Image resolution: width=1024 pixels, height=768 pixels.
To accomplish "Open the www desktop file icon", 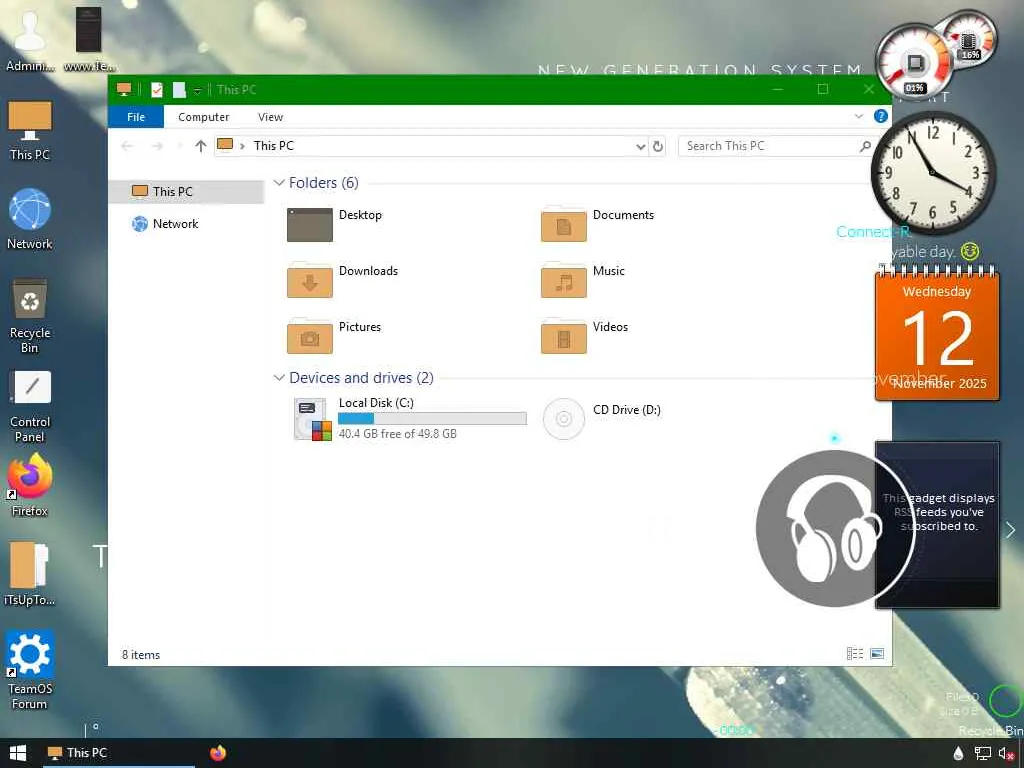I will (89, 40).
